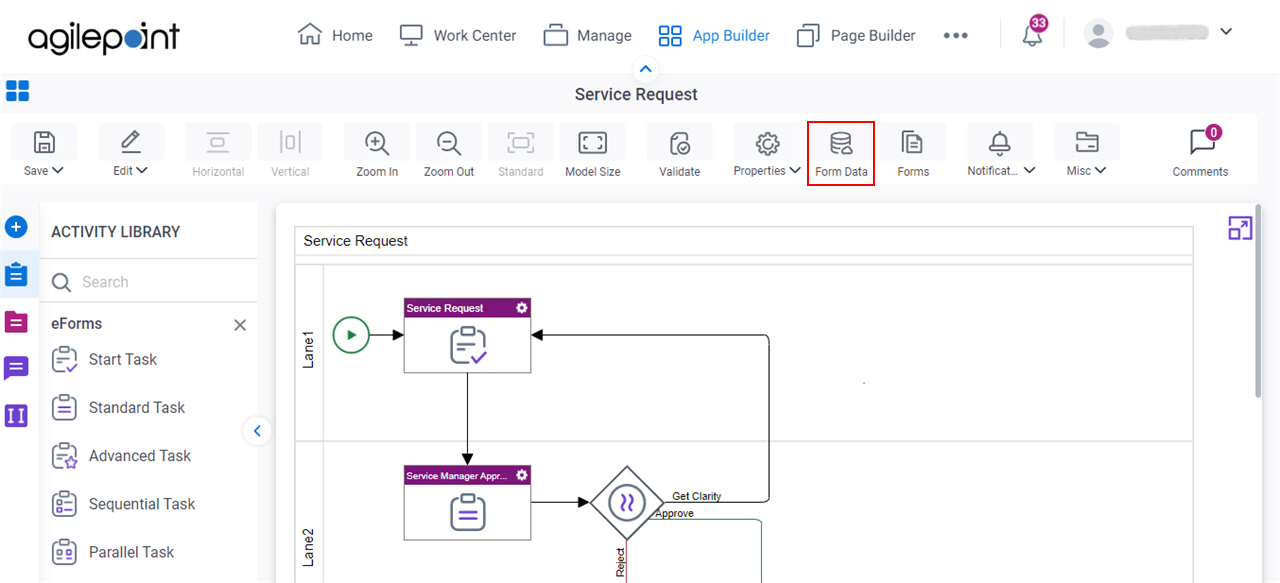
Task: Select Standard Task activity
Action: click(x=118, y=407)
